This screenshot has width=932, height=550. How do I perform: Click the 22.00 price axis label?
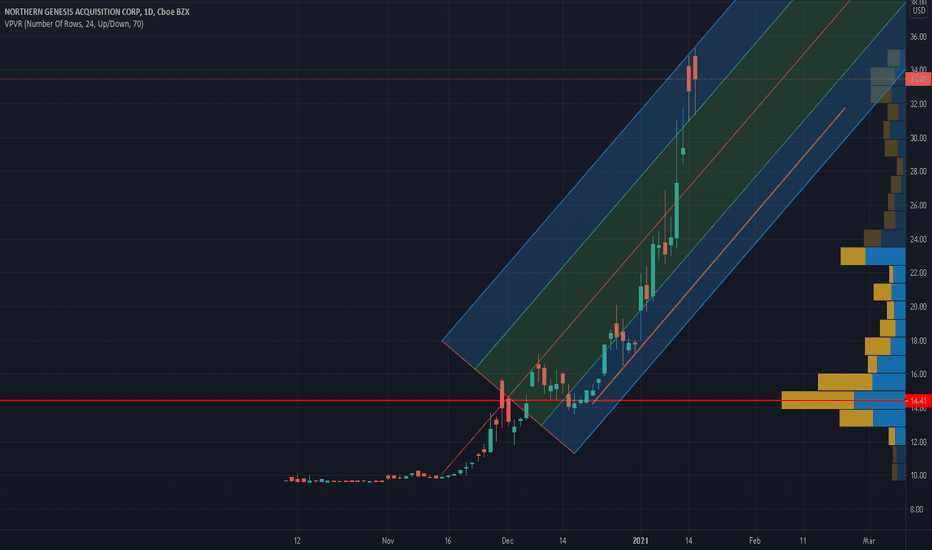coord(918,272)
